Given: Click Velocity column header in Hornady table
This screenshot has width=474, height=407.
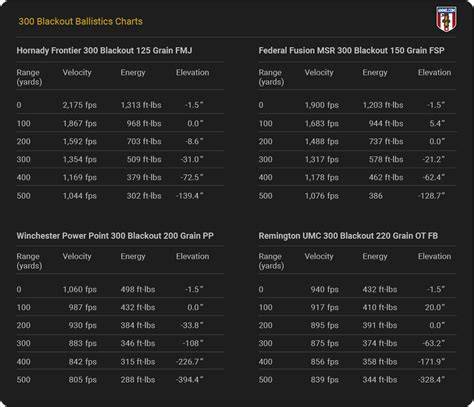Looking at the screenshot, I should (77, 73).
